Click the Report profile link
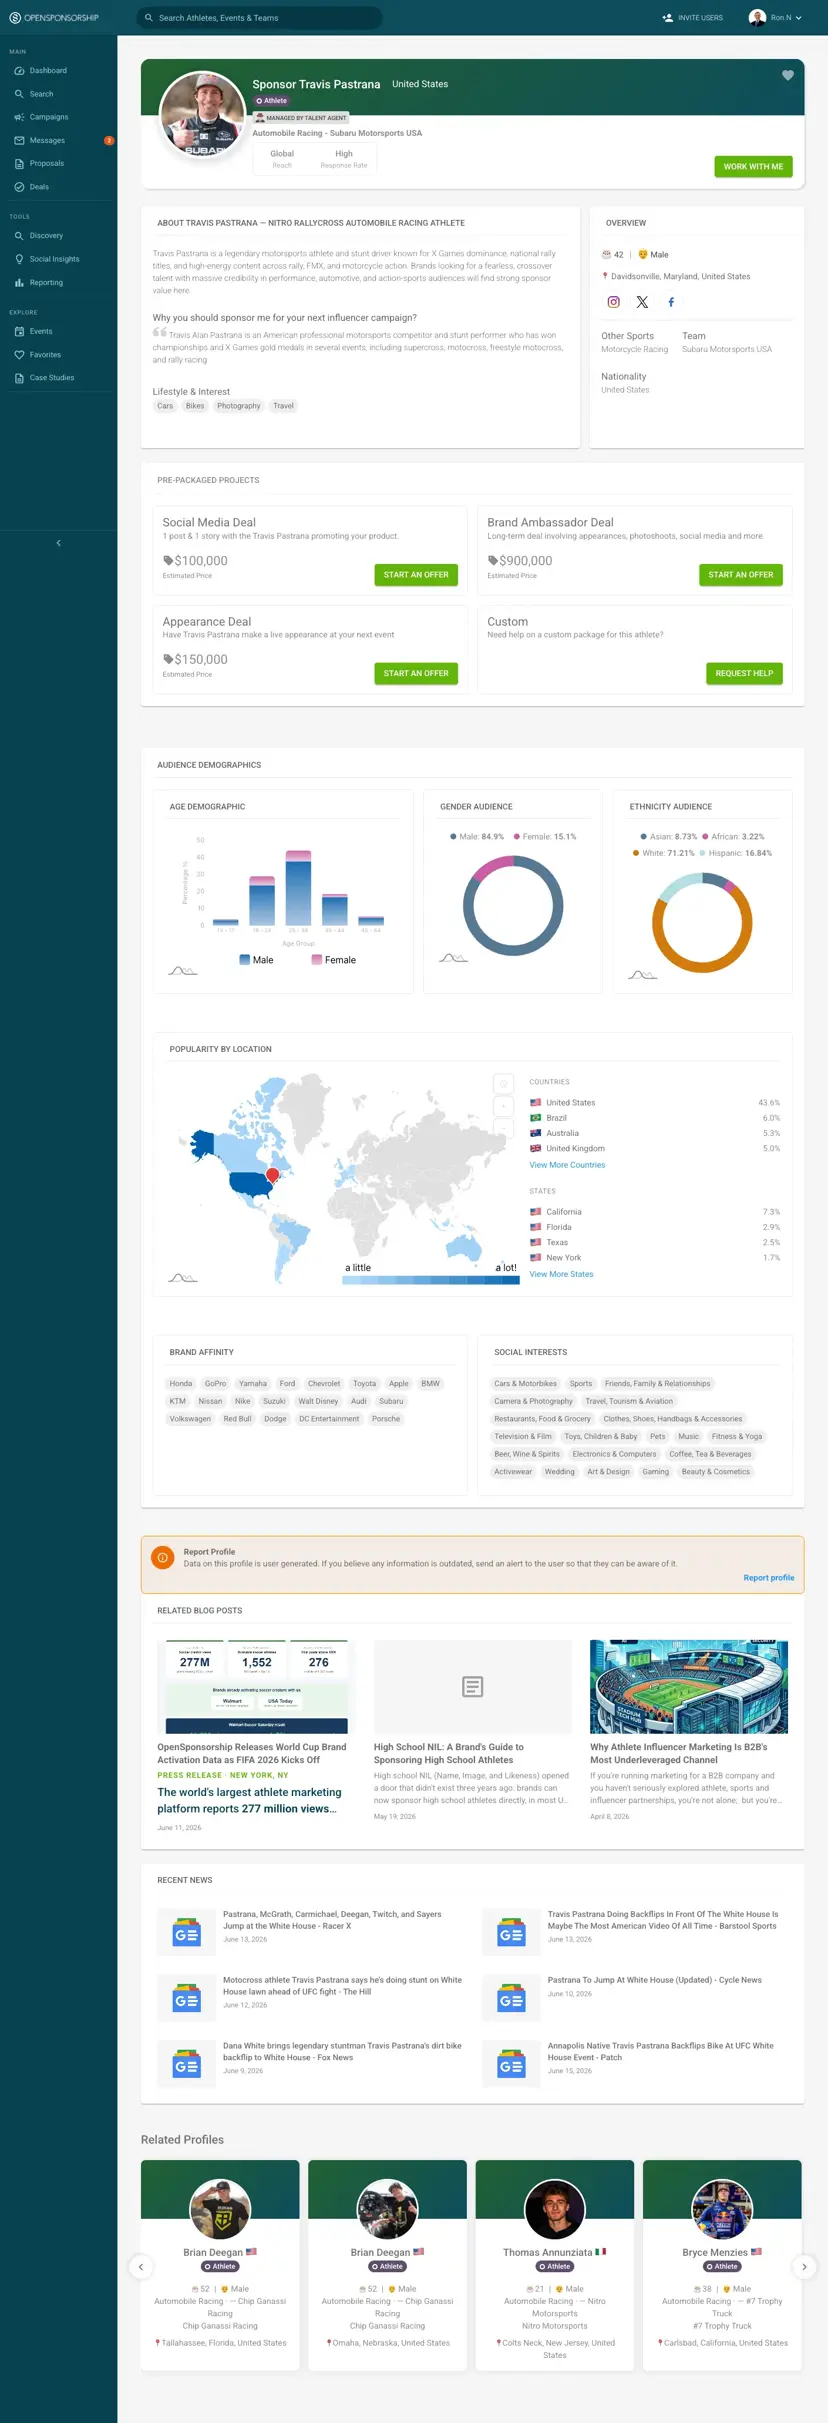 point(769,1578)
